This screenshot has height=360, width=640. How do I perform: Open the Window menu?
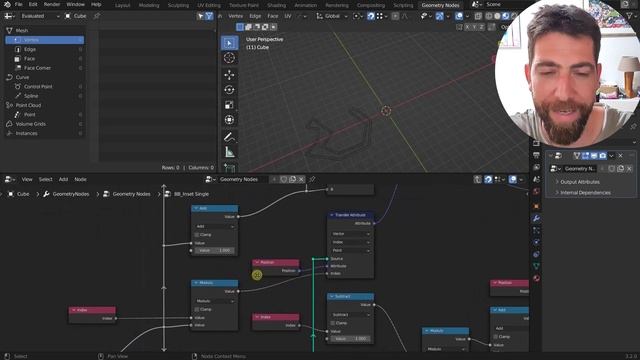pos(76,4)
